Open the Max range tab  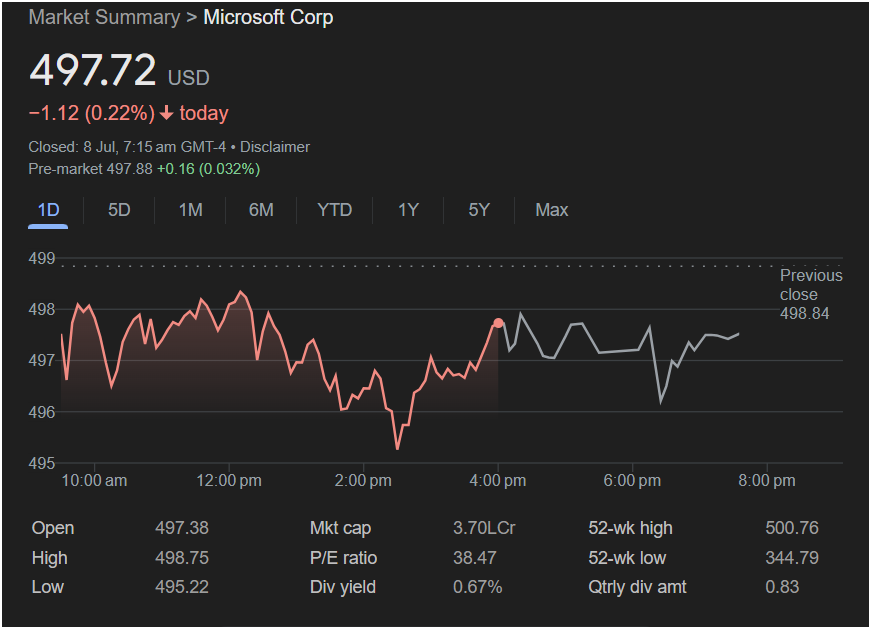click(552, 210)
